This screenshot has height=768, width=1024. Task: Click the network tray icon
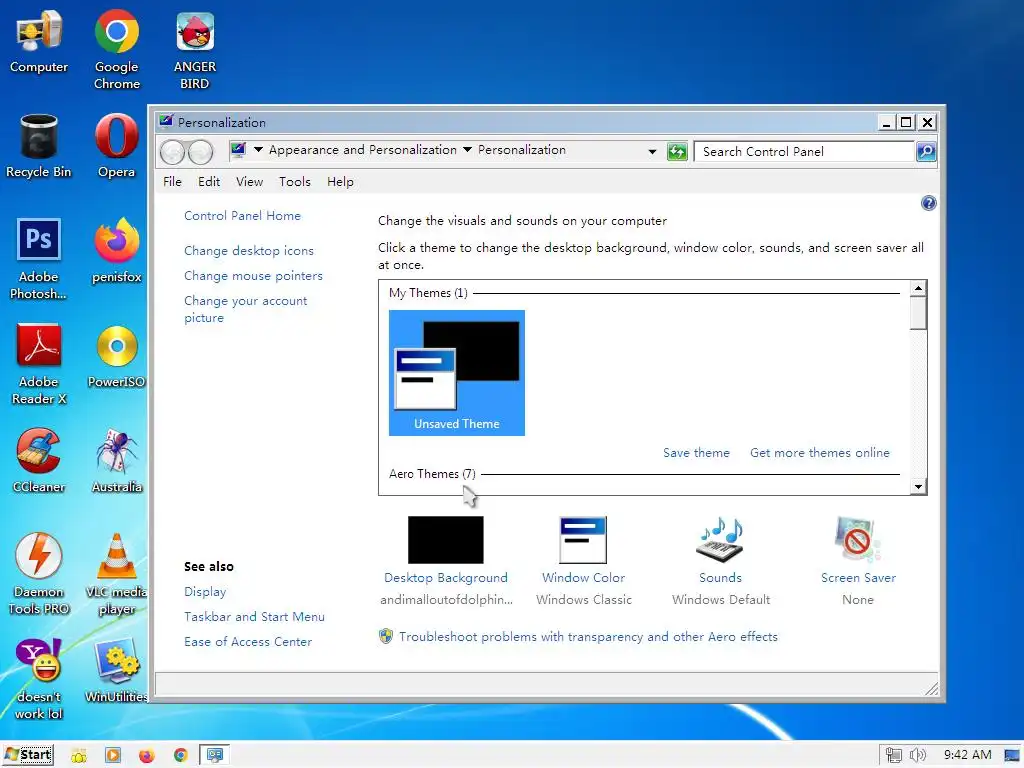click(x=893, y=756)
